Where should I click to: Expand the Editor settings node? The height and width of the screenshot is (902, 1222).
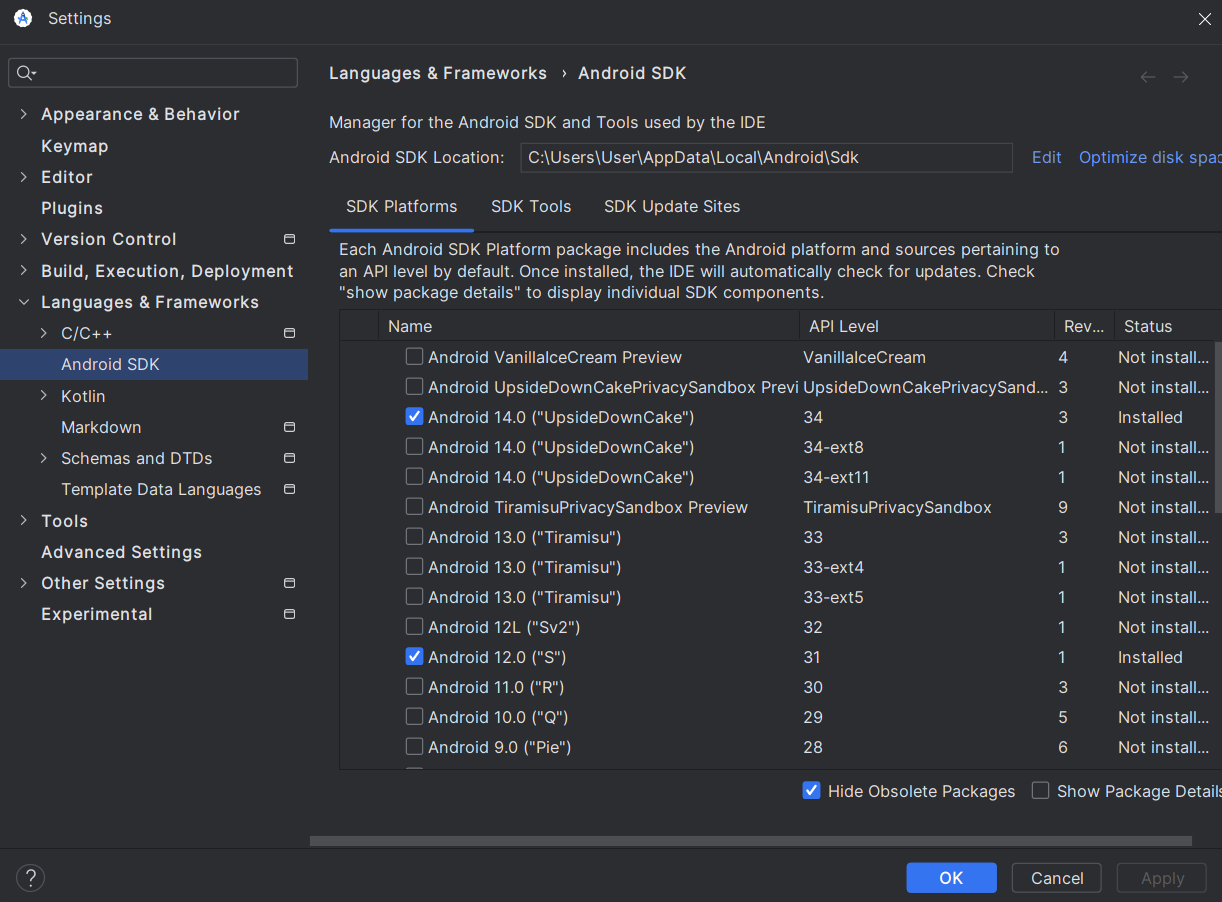[23, 177]
